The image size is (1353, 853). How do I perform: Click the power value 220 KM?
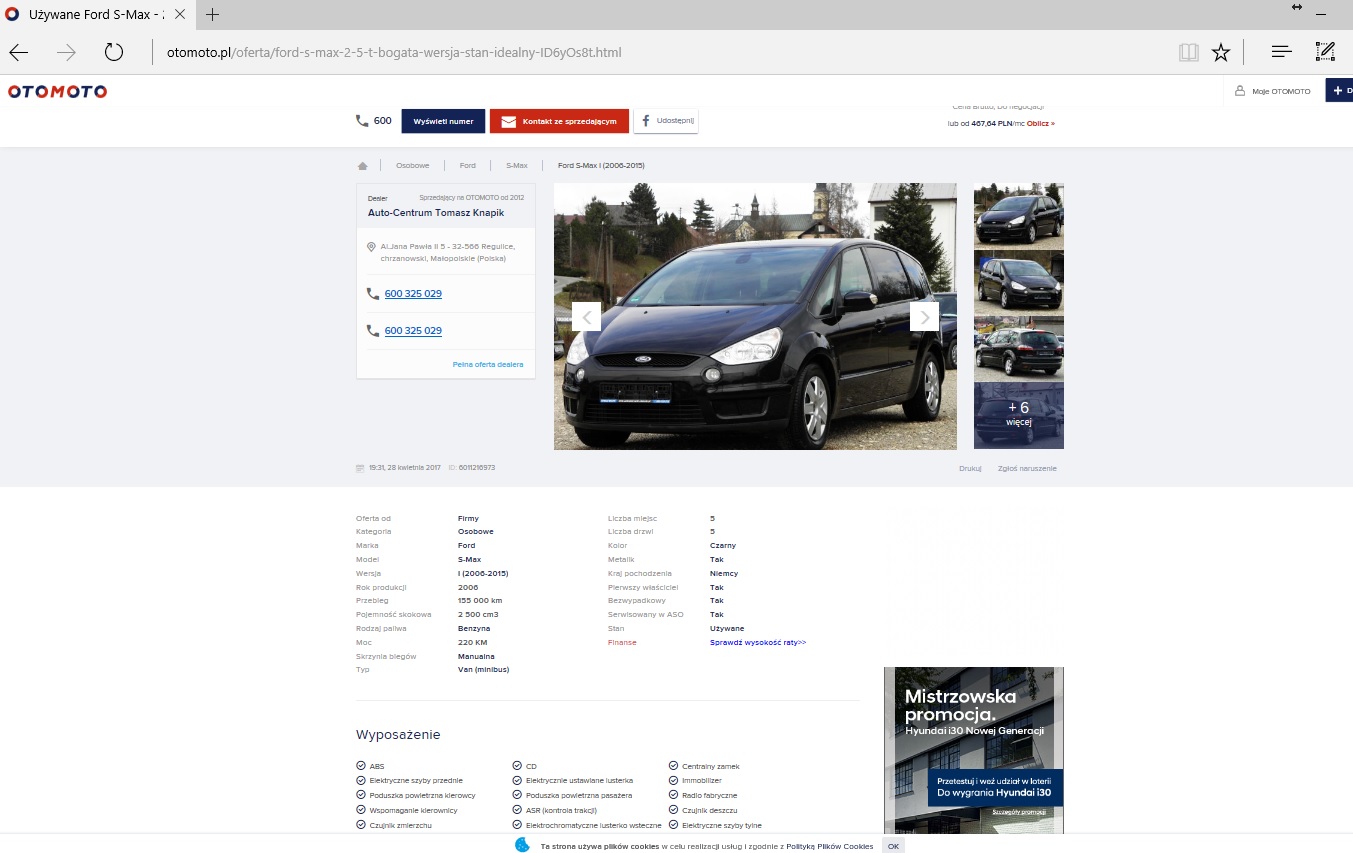472,642
